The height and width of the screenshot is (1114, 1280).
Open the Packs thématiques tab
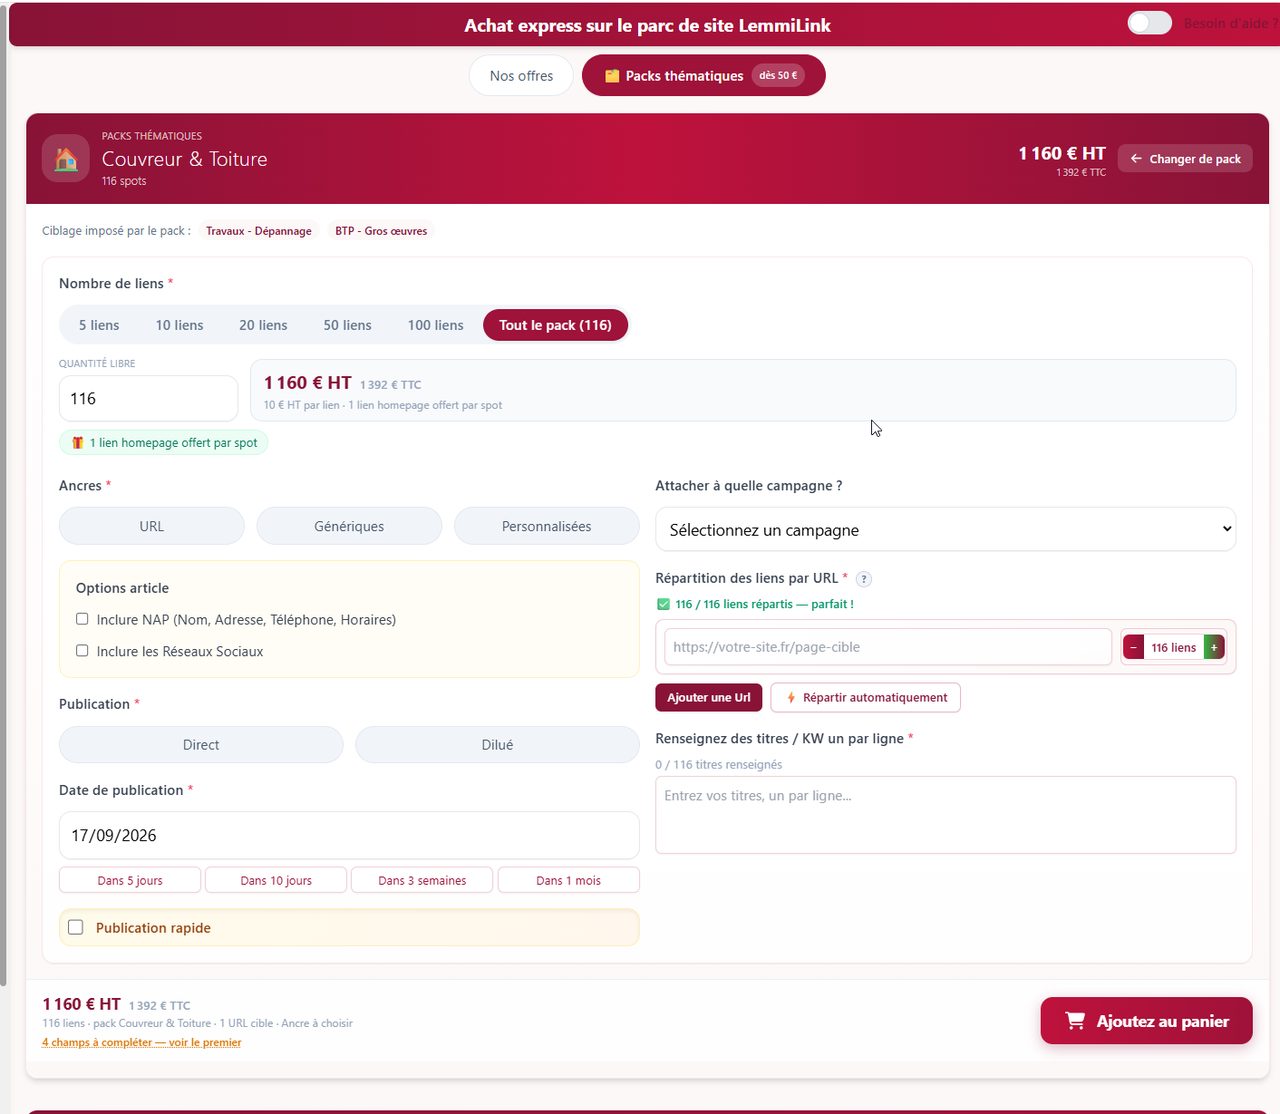pyautogui.click(x=703, y=76)
